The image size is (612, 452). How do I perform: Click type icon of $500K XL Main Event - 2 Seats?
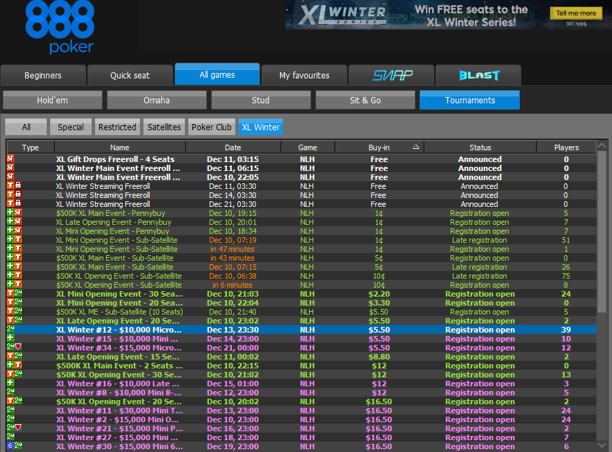tap(14, 365)
